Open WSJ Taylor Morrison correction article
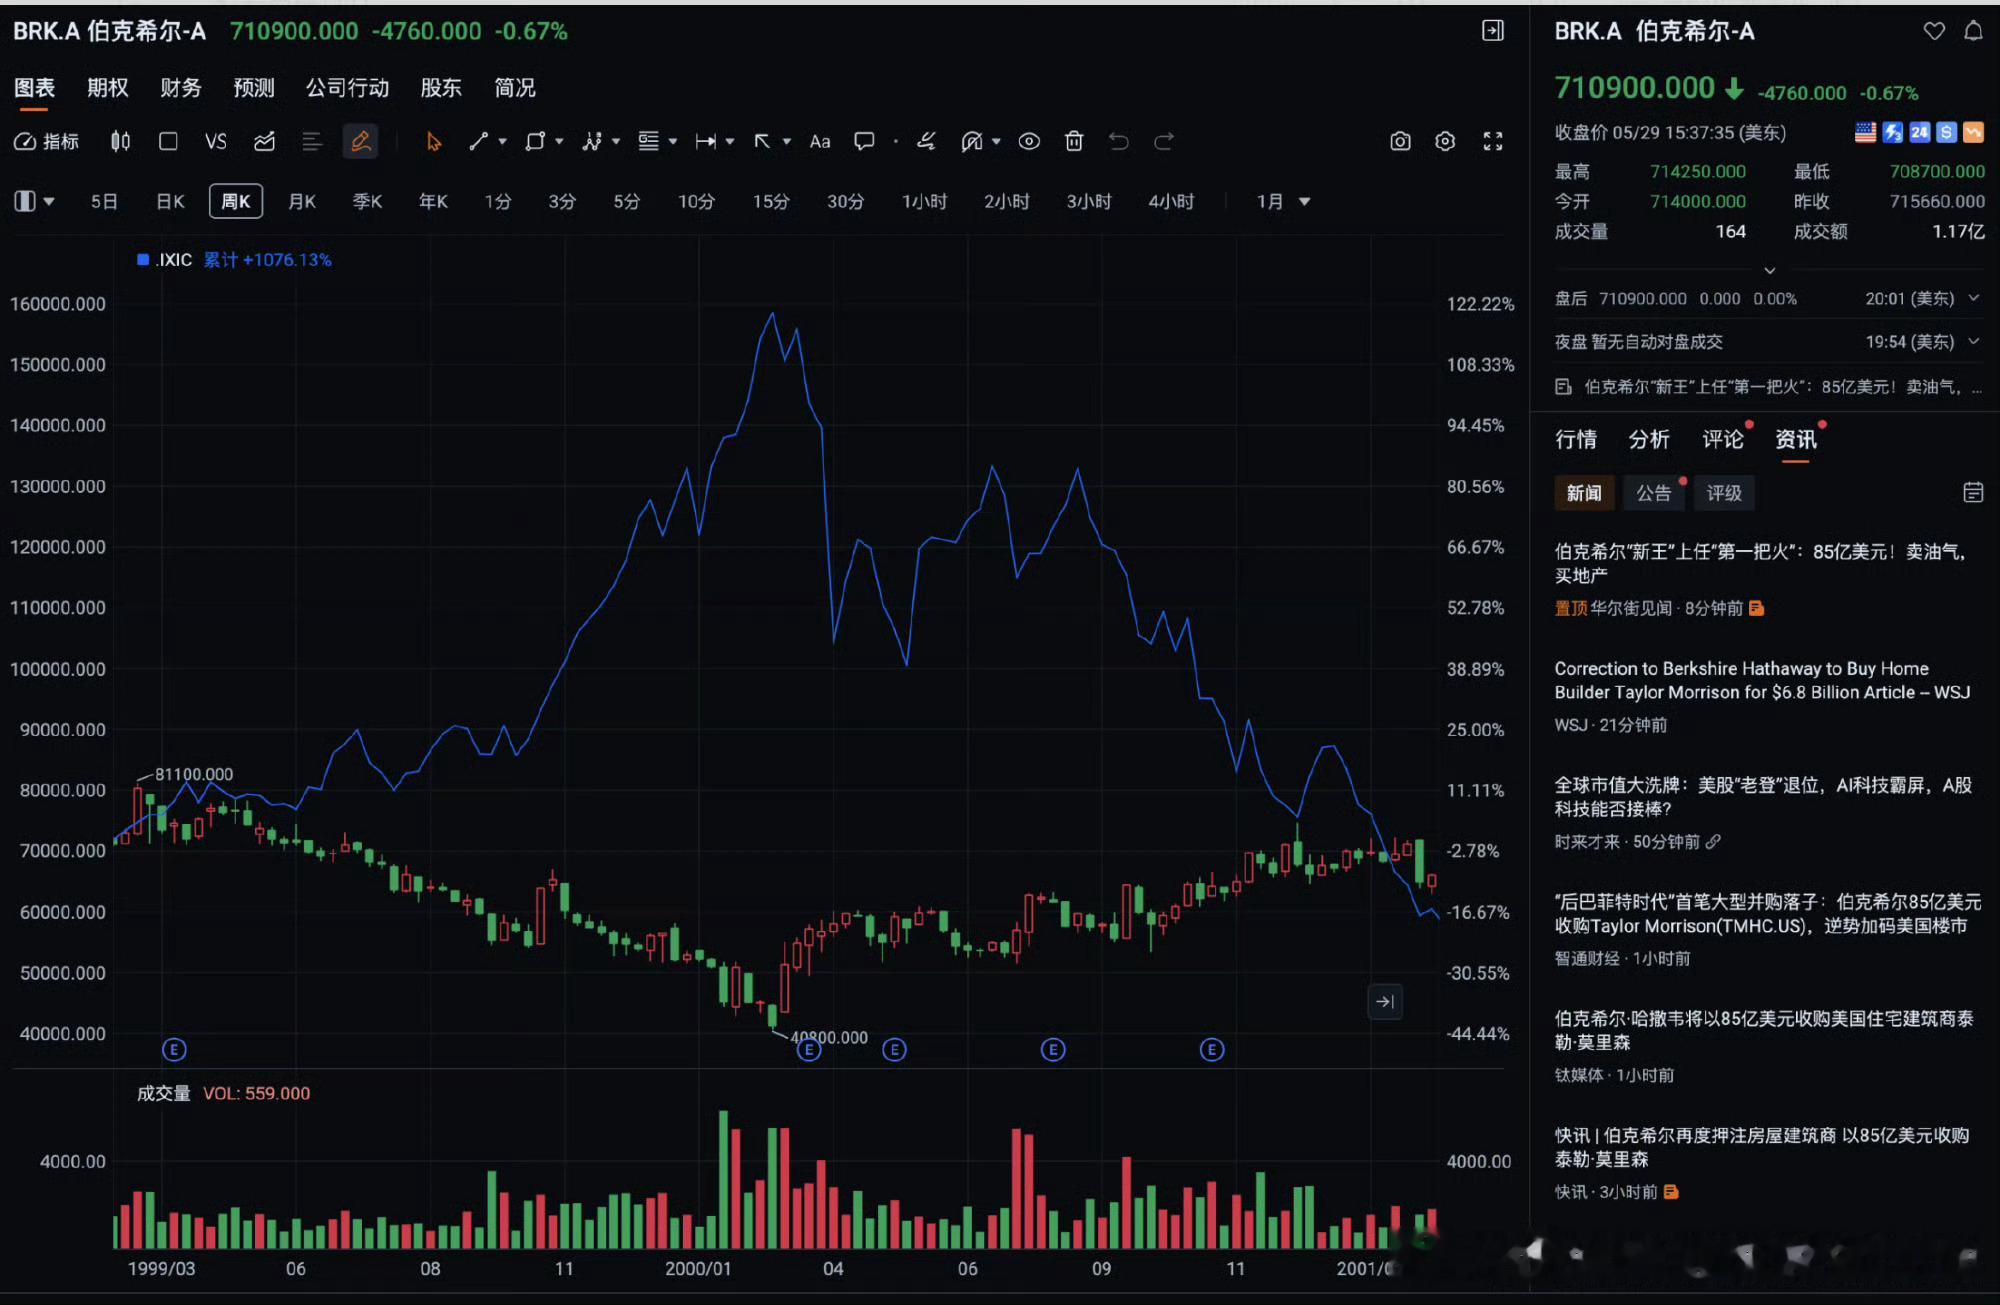This screenshot has width=2000, height=1305. 1762,680
